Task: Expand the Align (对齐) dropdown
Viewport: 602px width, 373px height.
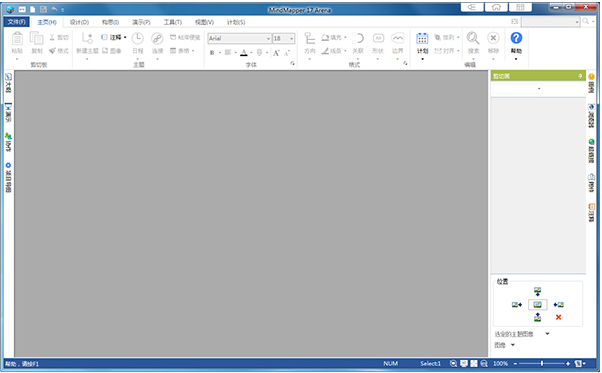Action: 458,51
